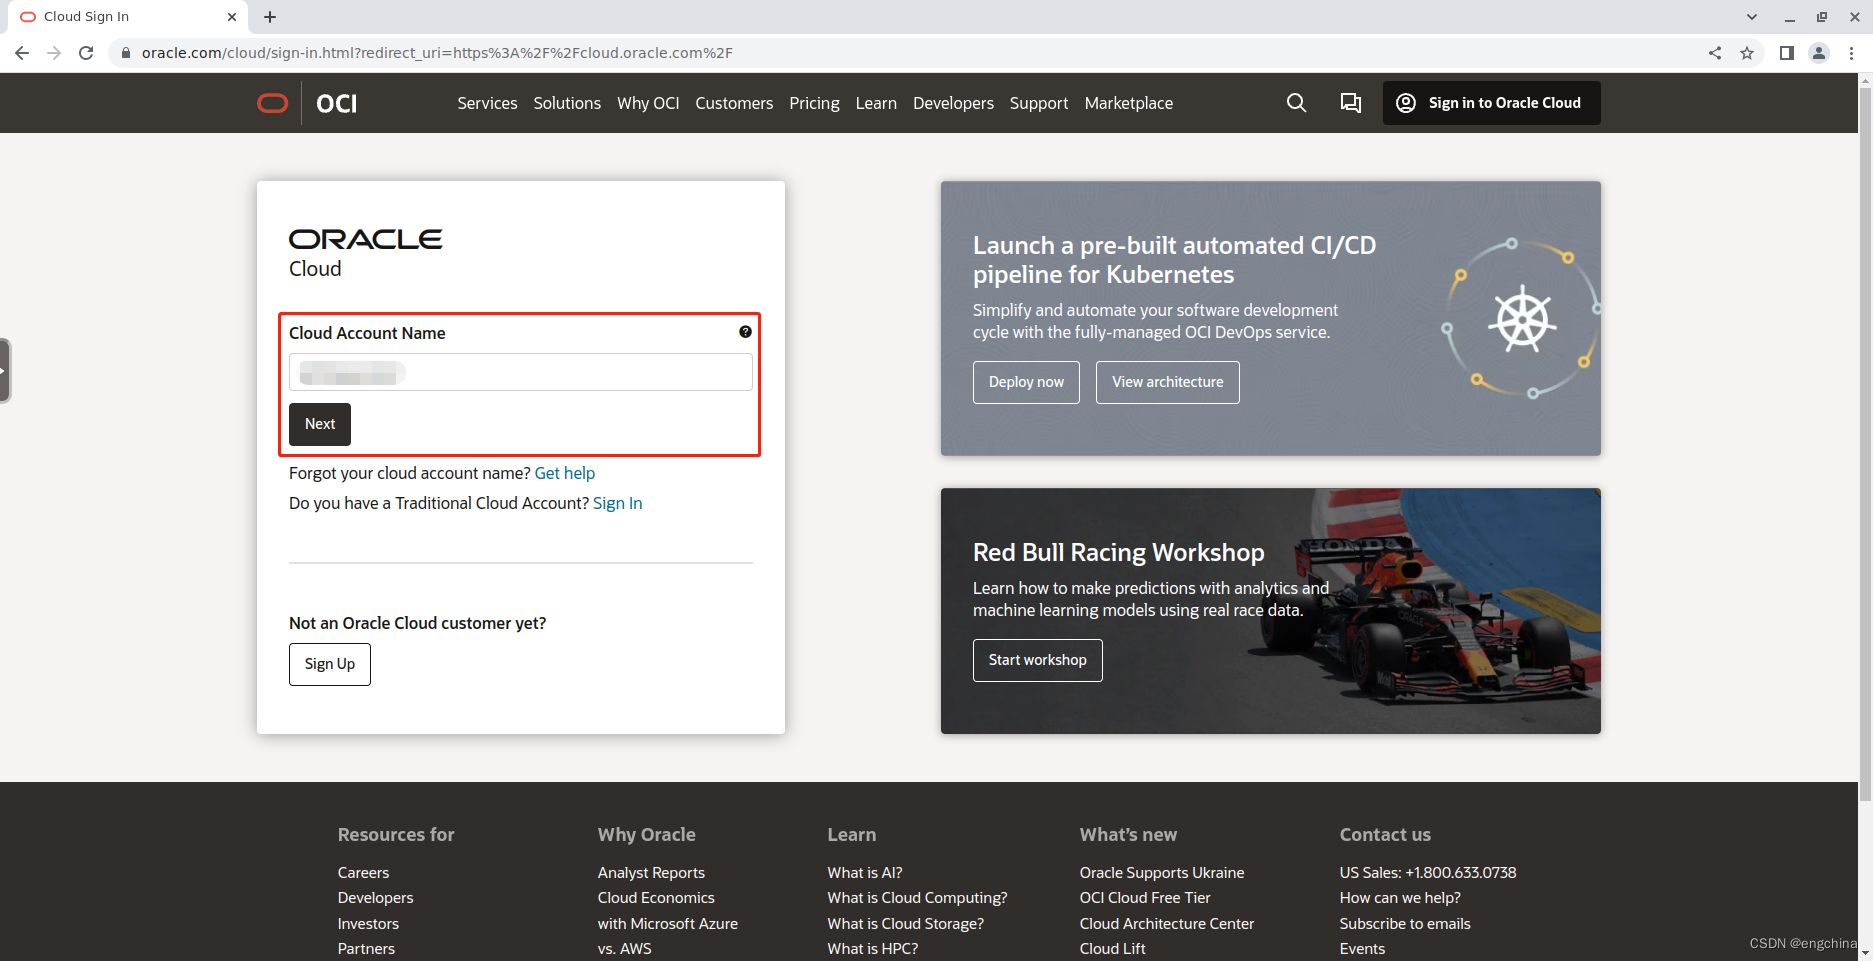
Task: Click the address bar URL
Action: tap(437, 53)
